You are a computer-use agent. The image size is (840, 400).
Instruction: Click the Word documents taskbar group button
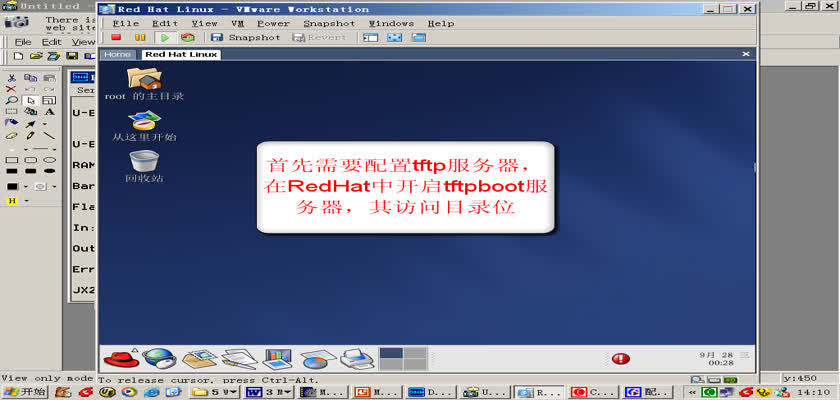click(x=269, y=392)
